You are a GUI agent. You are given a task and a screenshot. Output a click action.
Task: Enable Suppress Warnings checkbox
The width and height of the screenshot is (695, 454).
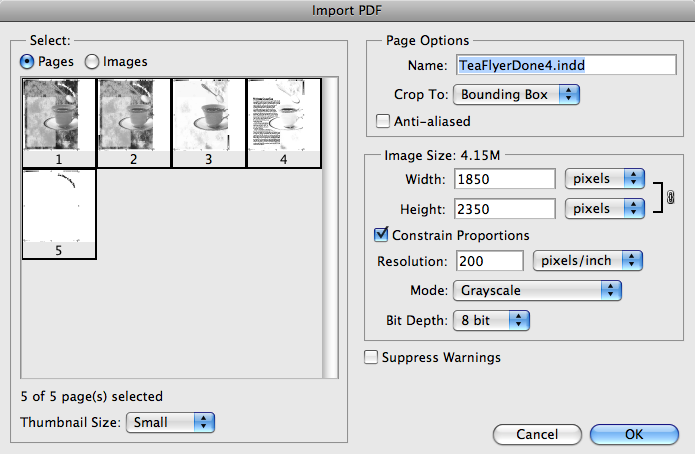[x=371, y=357]
